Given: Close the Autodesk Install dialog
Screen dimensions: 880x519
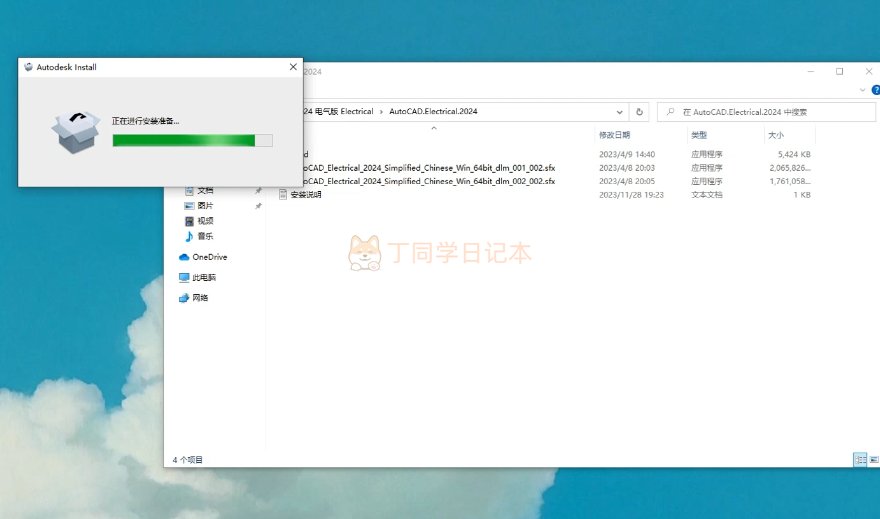Looking at the screenshot, I should coord(293,67).
